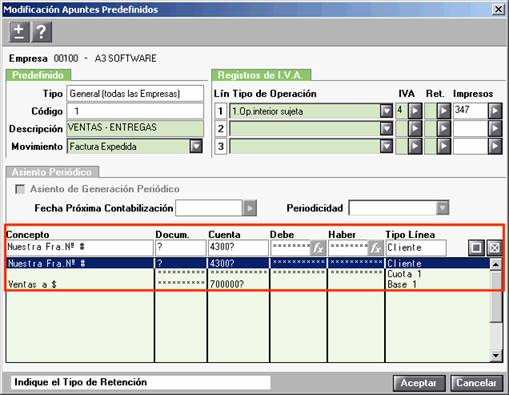
Task: Click scroll down arrow in entries list
Action: [496, 356]
